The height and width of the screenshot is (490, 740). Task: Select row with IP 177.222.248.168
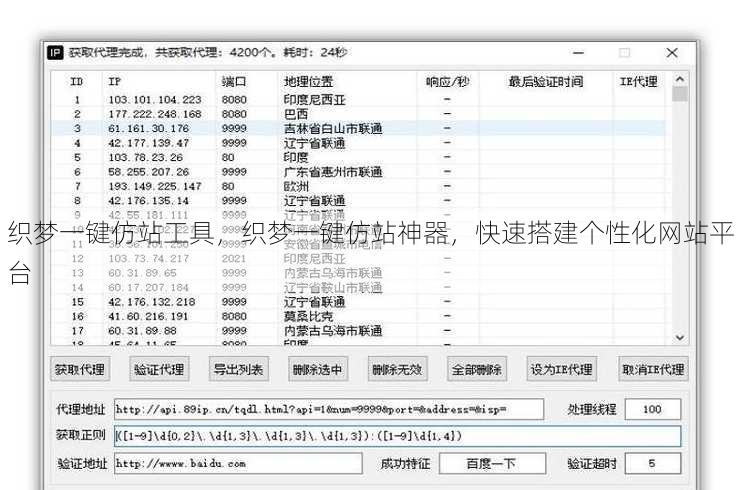point(359,114)
